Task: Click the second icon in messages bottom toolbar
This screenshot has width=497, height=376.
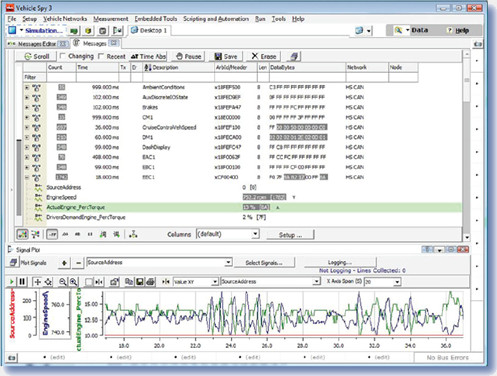Action: tap(35, 234)
